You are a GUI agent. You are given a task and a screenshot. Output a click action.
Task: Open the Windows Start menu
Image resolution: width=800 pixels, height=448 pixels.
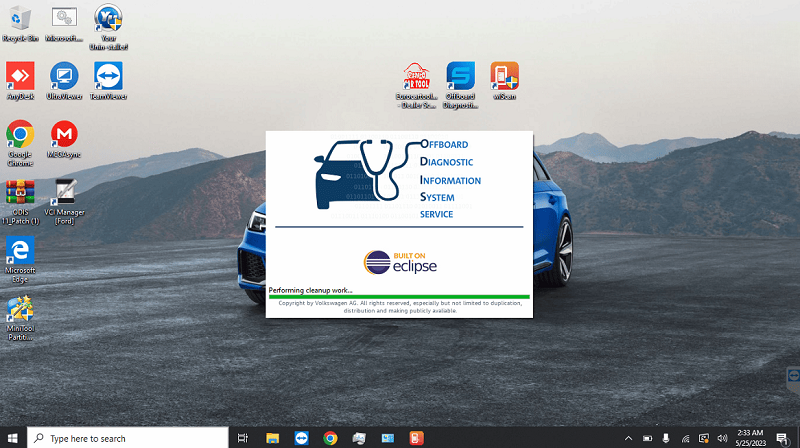click(13, 438)
